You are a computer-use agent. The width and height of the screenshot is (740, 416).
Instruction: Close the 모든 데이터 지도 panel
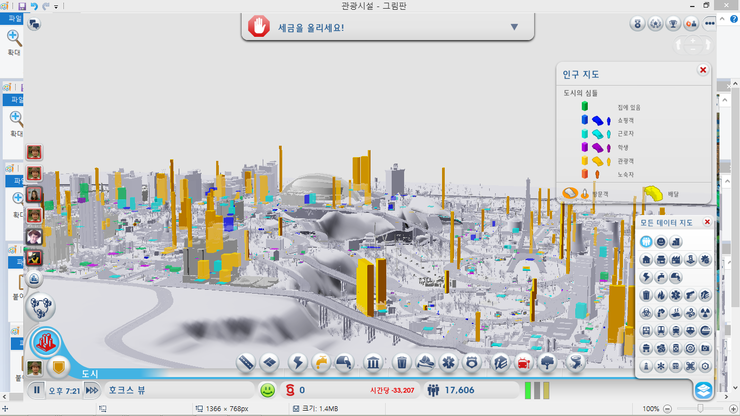[707, 222]
